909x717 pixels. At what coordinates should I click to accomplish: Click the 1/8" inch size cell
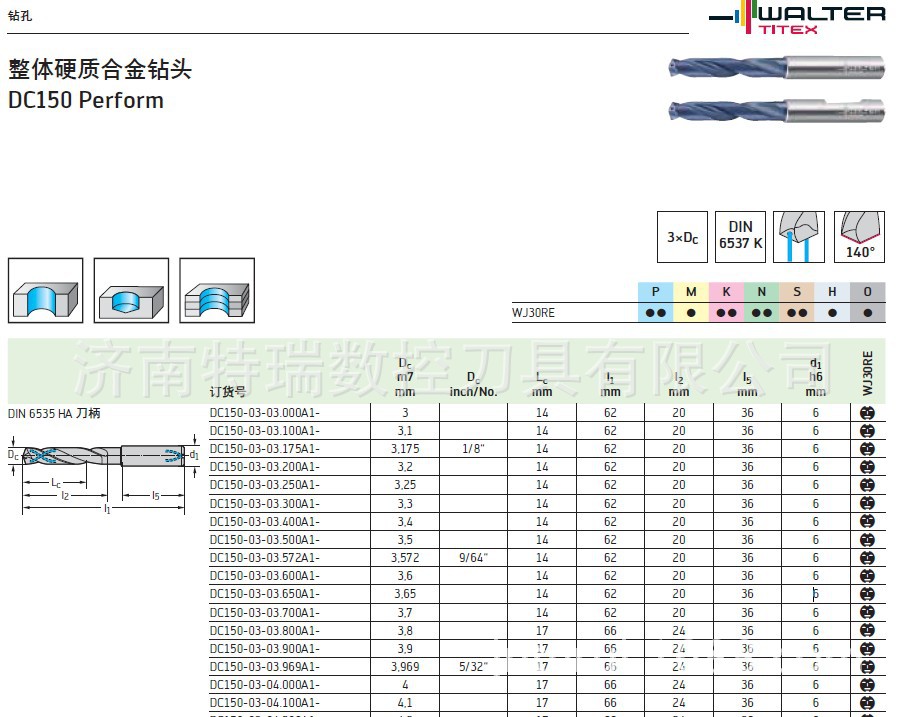tap(473, 449)
